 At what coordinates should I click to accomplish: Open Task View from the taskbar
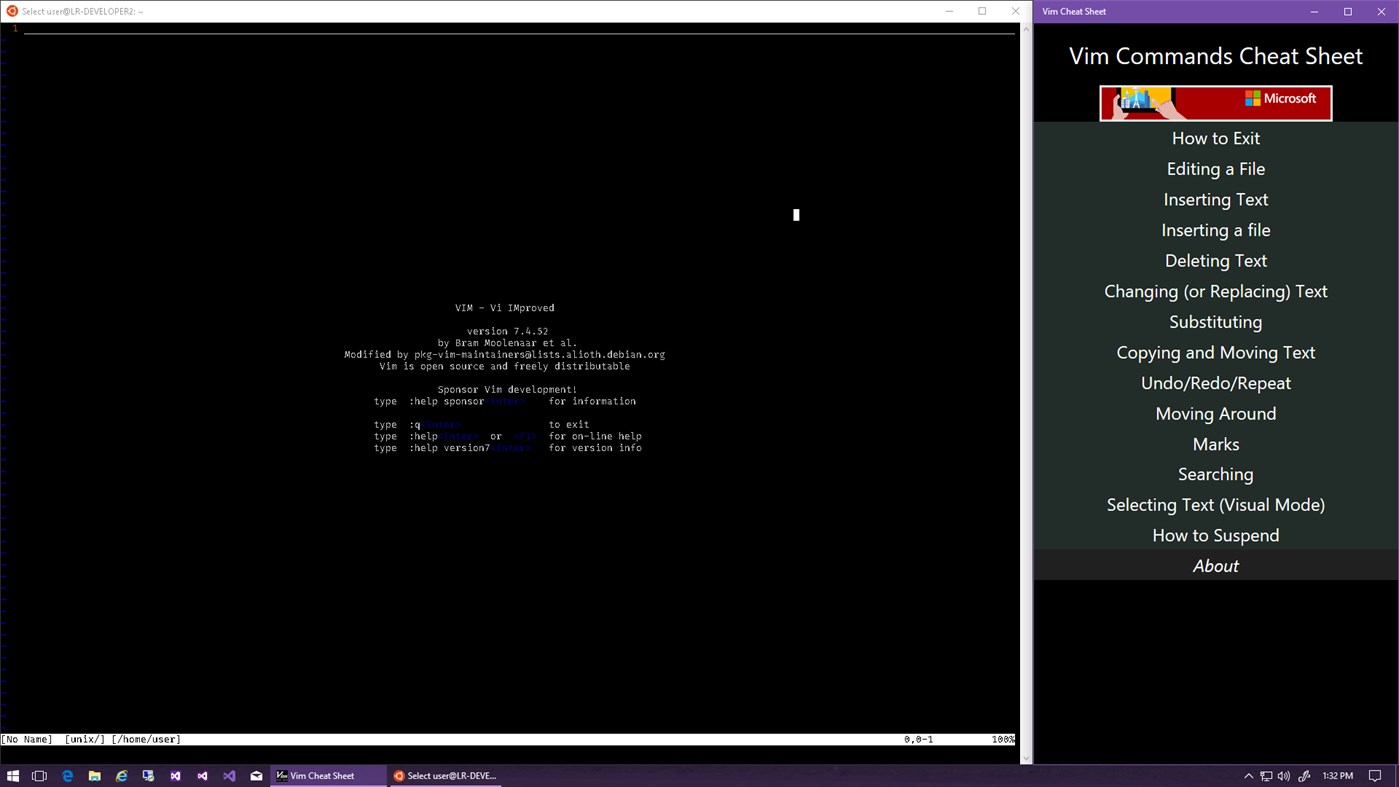(x=39, y=775)
